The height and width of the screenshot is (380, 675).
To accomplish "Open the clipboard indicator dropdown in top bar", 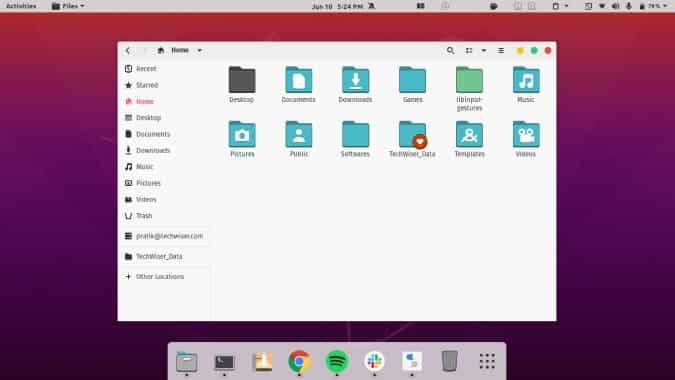I will pyautogui.click(x=560, y=6).
